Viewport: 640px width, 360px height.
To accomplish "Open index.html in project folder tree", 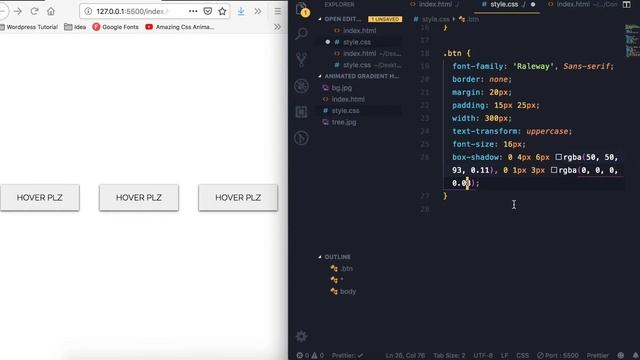I will point(348,99).
